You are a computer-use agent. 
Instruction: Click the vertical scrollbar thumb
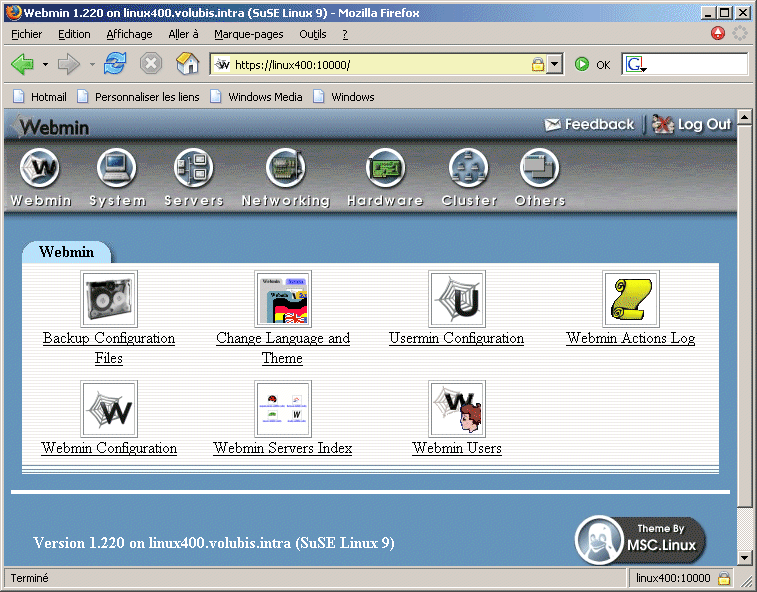[744, 316]
